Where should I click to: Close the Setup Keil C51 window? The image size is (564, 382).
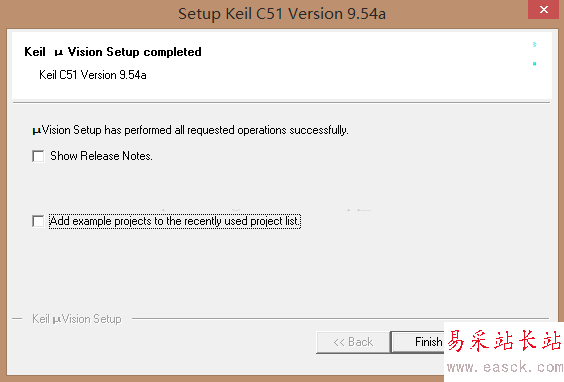click(x=543, y=9)
